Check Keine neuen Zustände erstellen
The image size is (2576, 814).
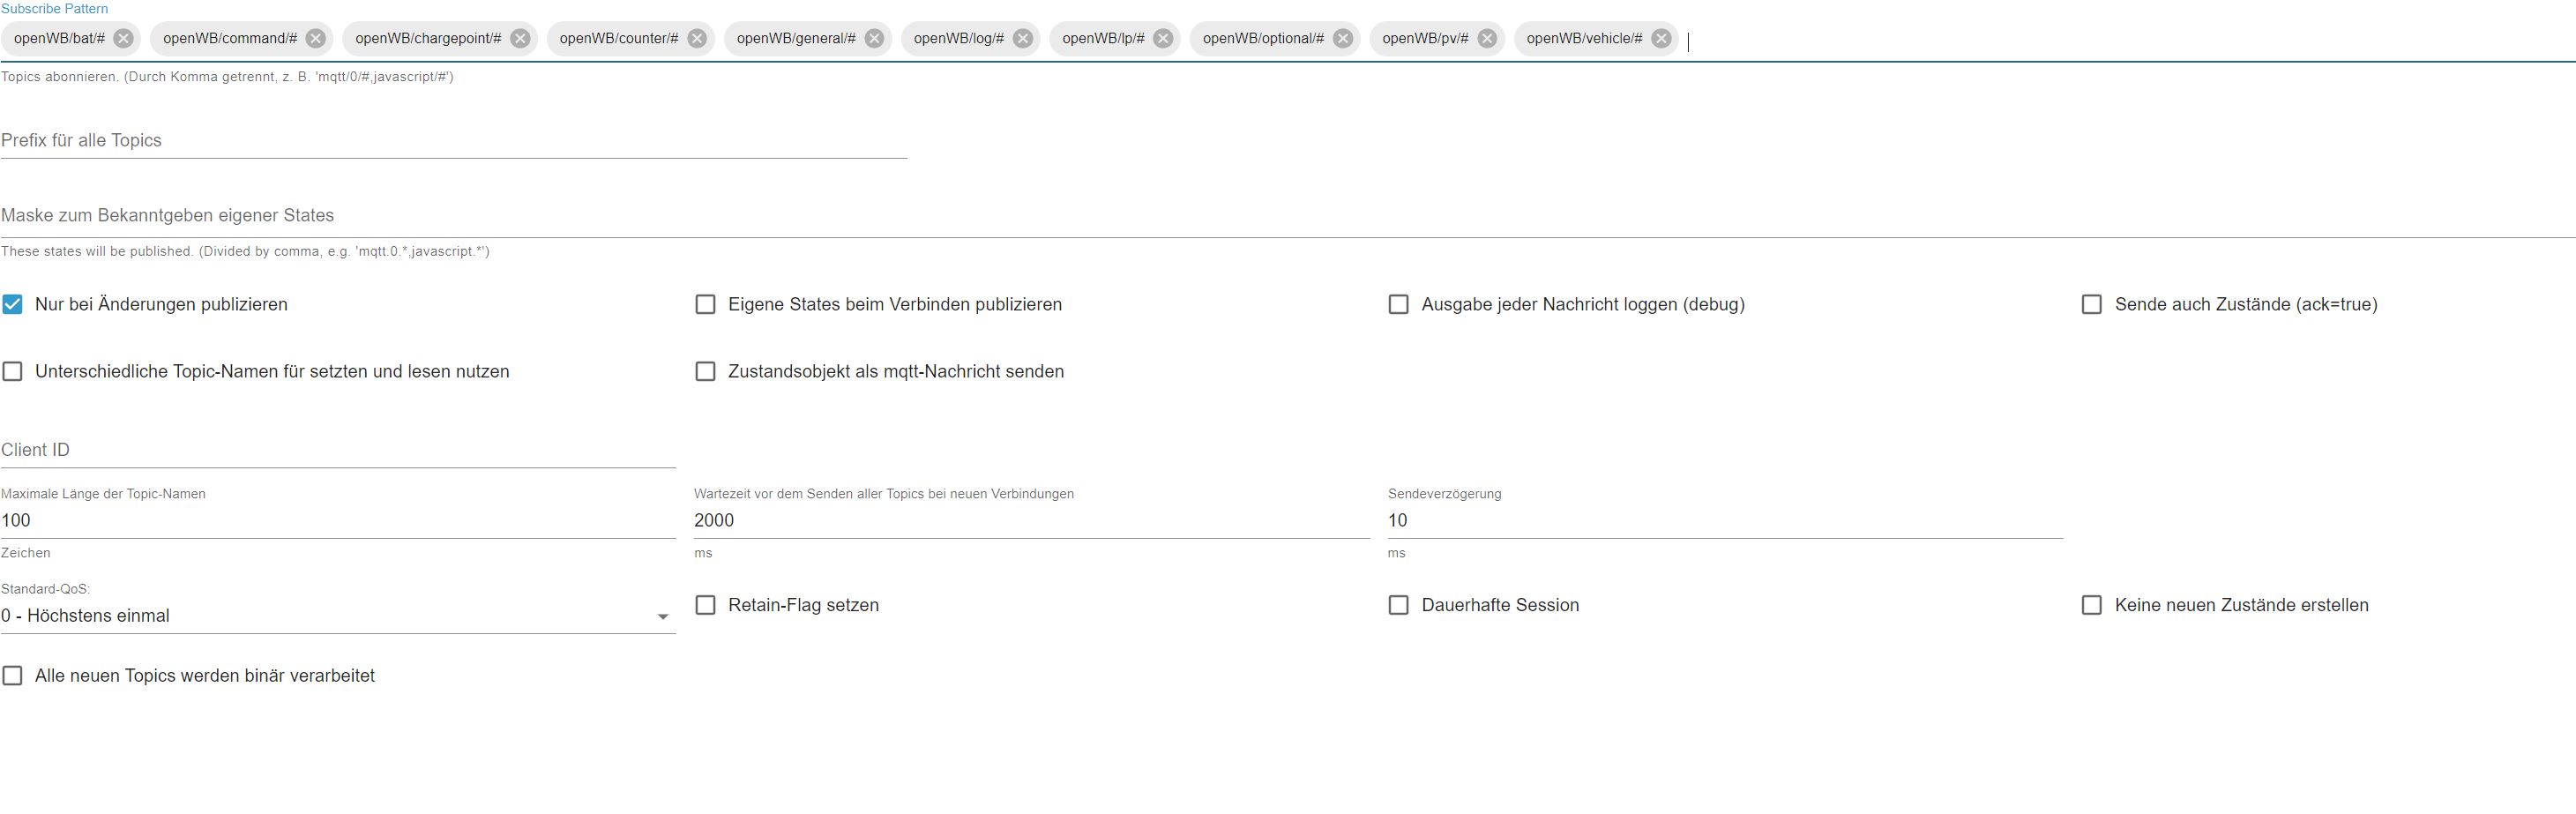[x=2092, y=605]
